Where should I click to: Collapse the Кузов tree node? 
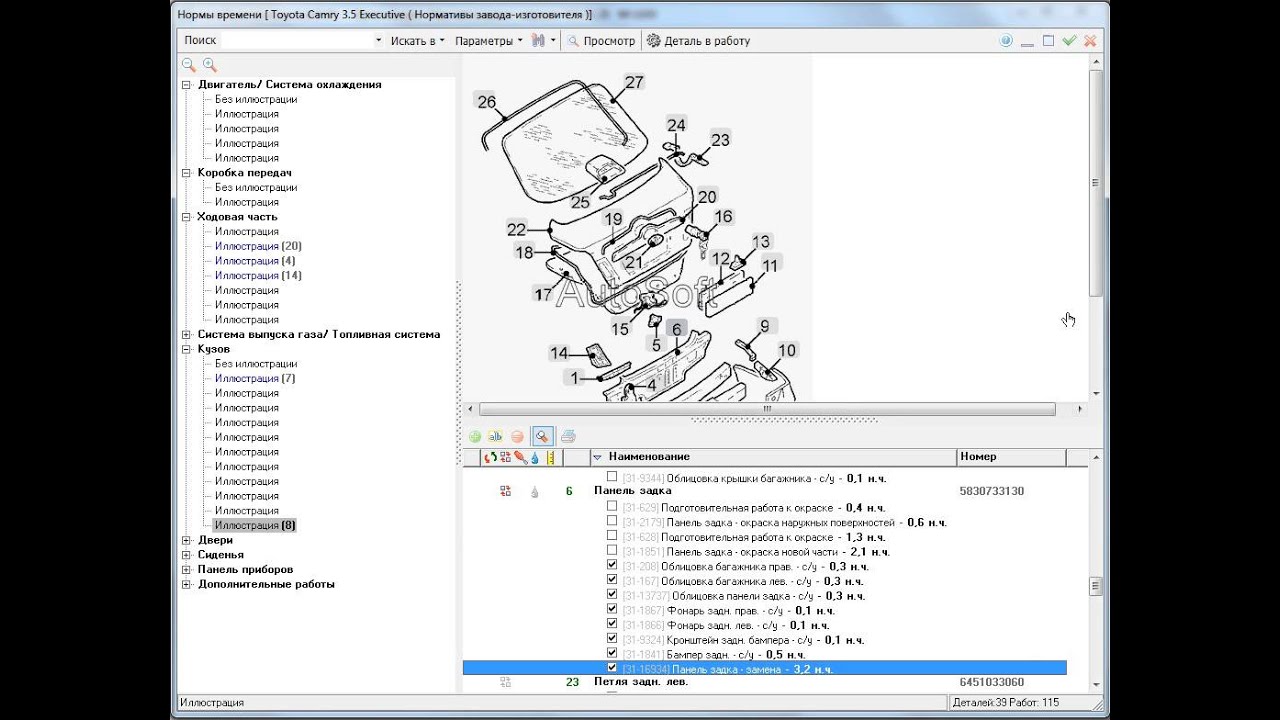point(187,349)
